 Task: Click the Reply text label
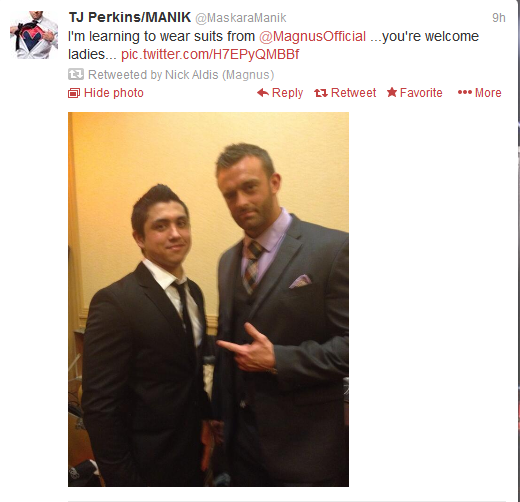pos(287,93)
